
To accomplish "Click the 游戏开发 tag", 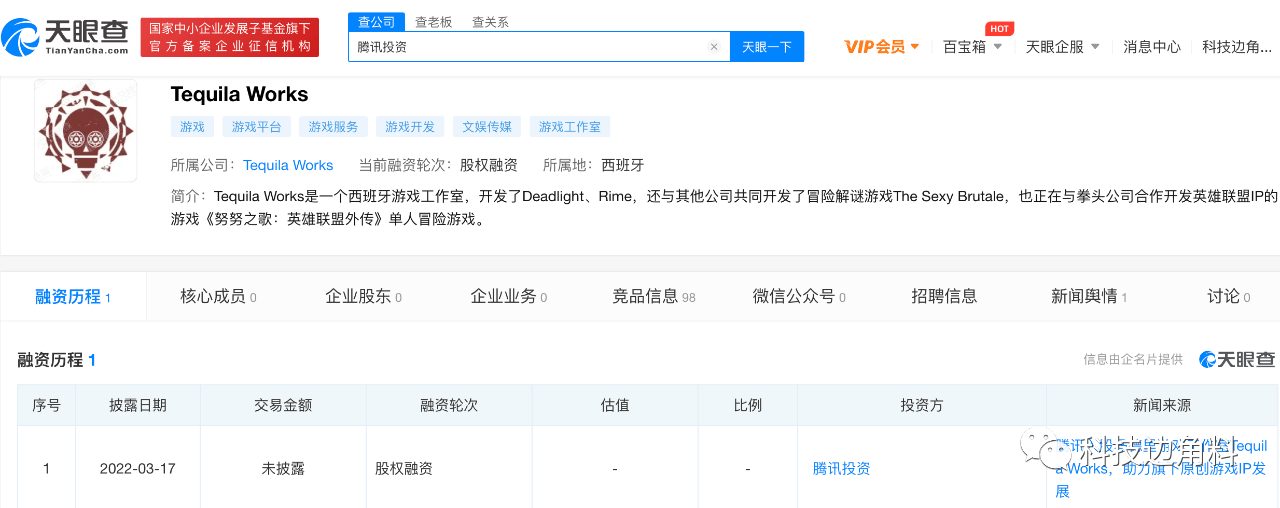I will point(410,127).
